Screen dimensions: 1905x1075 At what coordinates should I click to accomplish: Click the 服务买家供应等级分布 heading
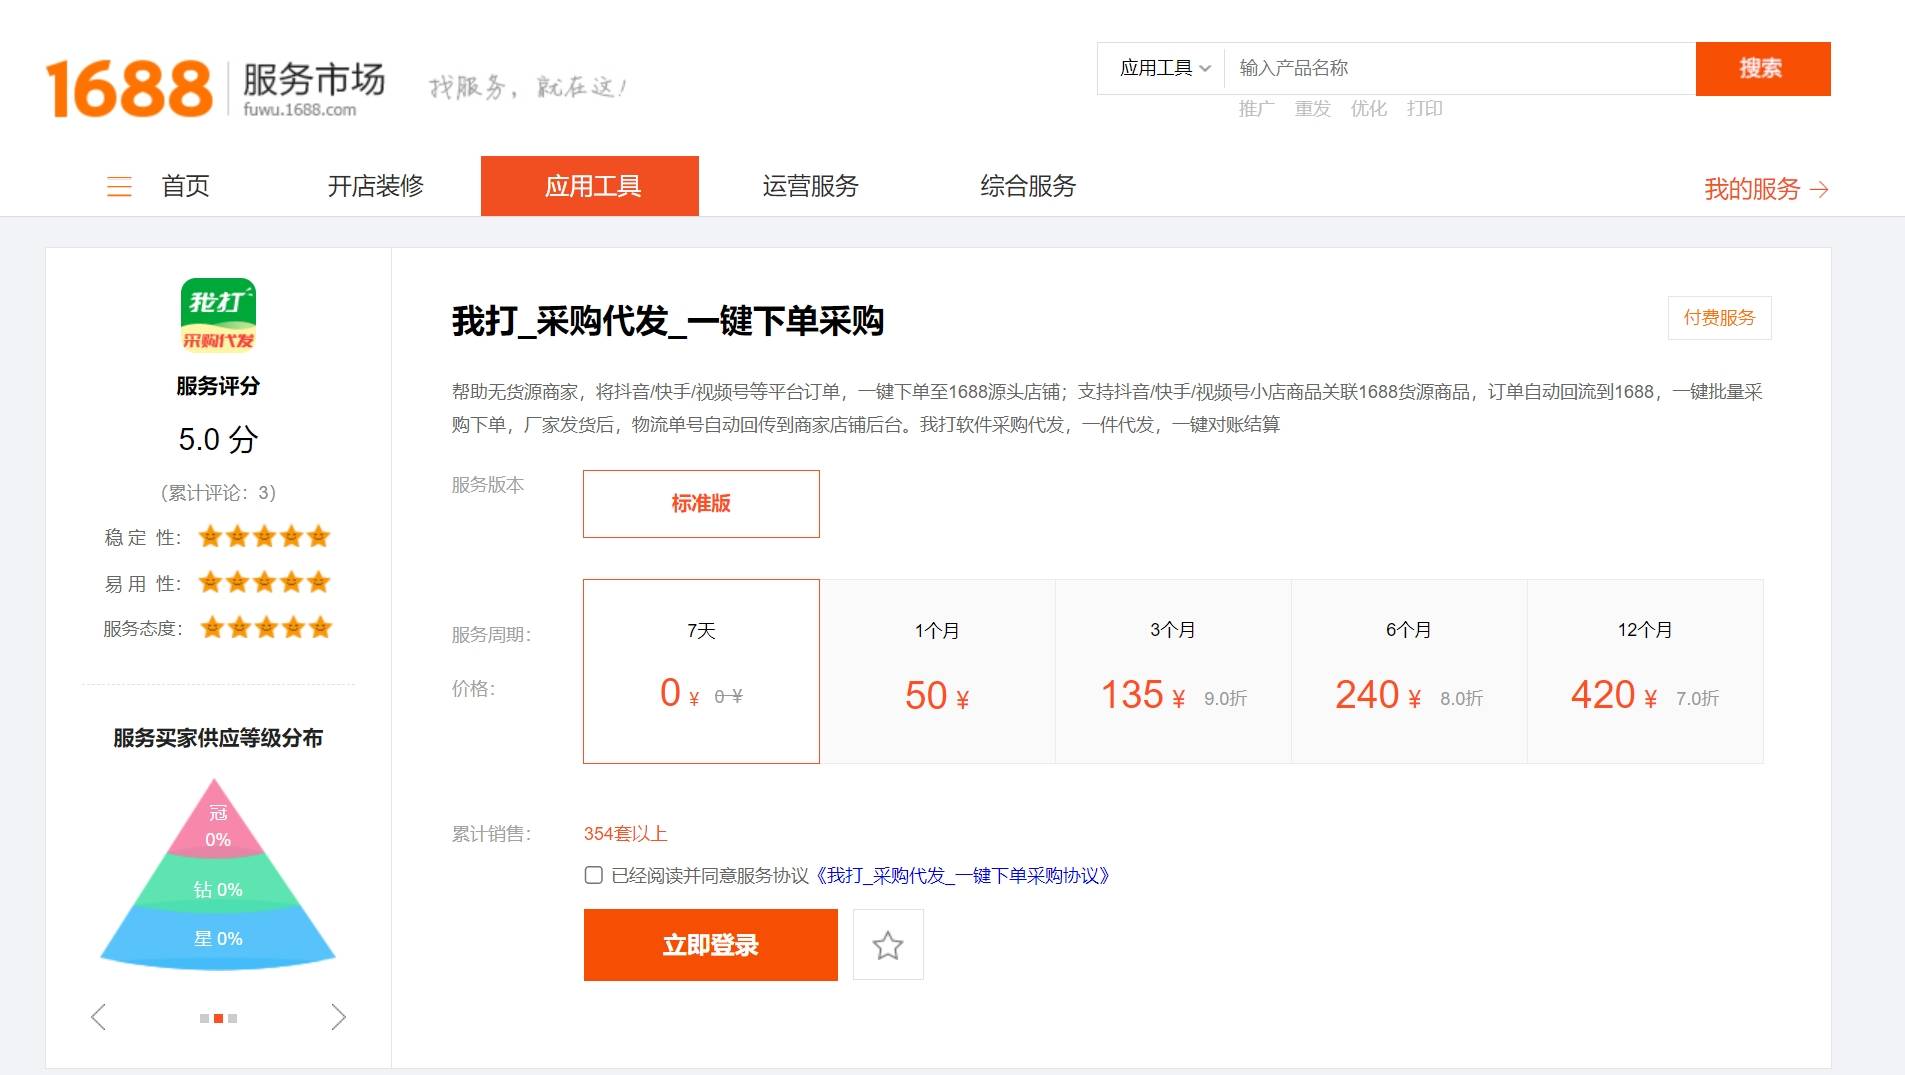(218, 738)
